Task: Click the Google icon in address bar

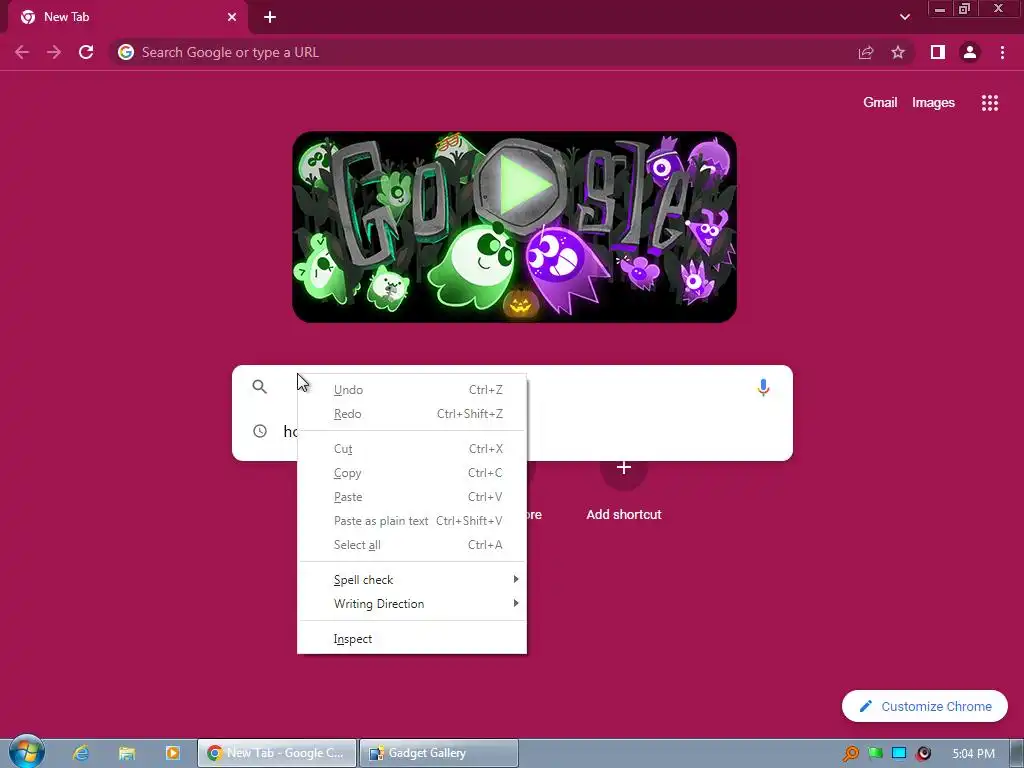Action: coord(126,52)
